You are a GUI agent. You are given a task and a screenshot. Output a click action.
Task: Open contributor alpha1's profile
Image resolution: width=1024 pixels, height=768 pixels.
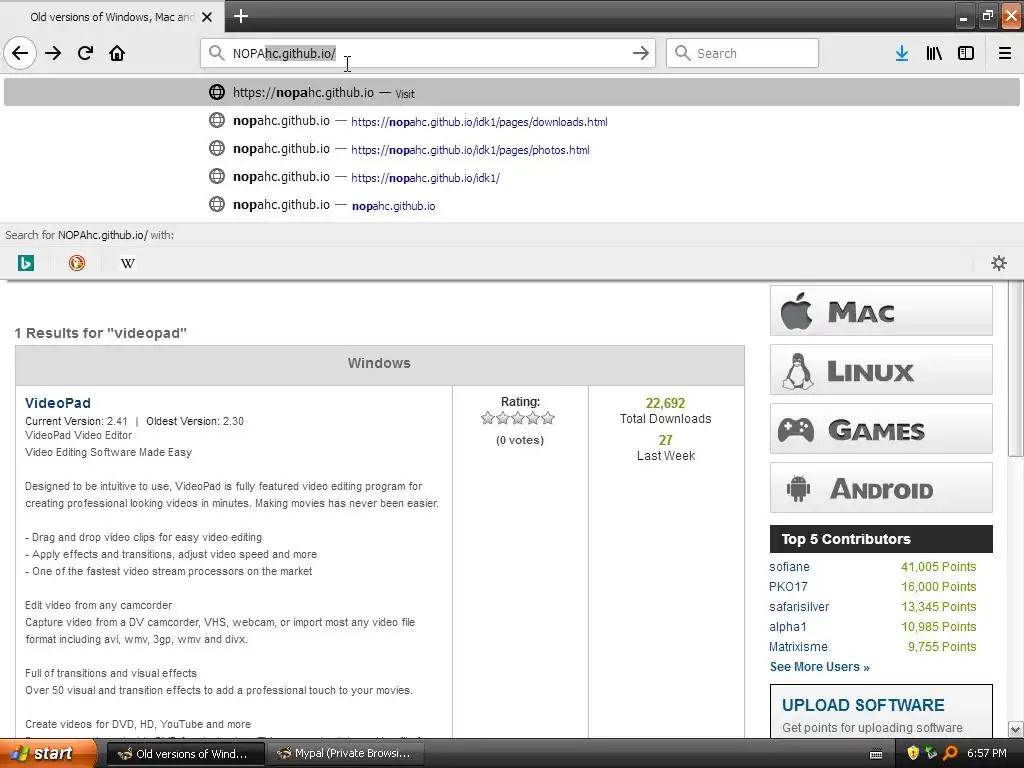pyautogui.click(x=788, y=627)
